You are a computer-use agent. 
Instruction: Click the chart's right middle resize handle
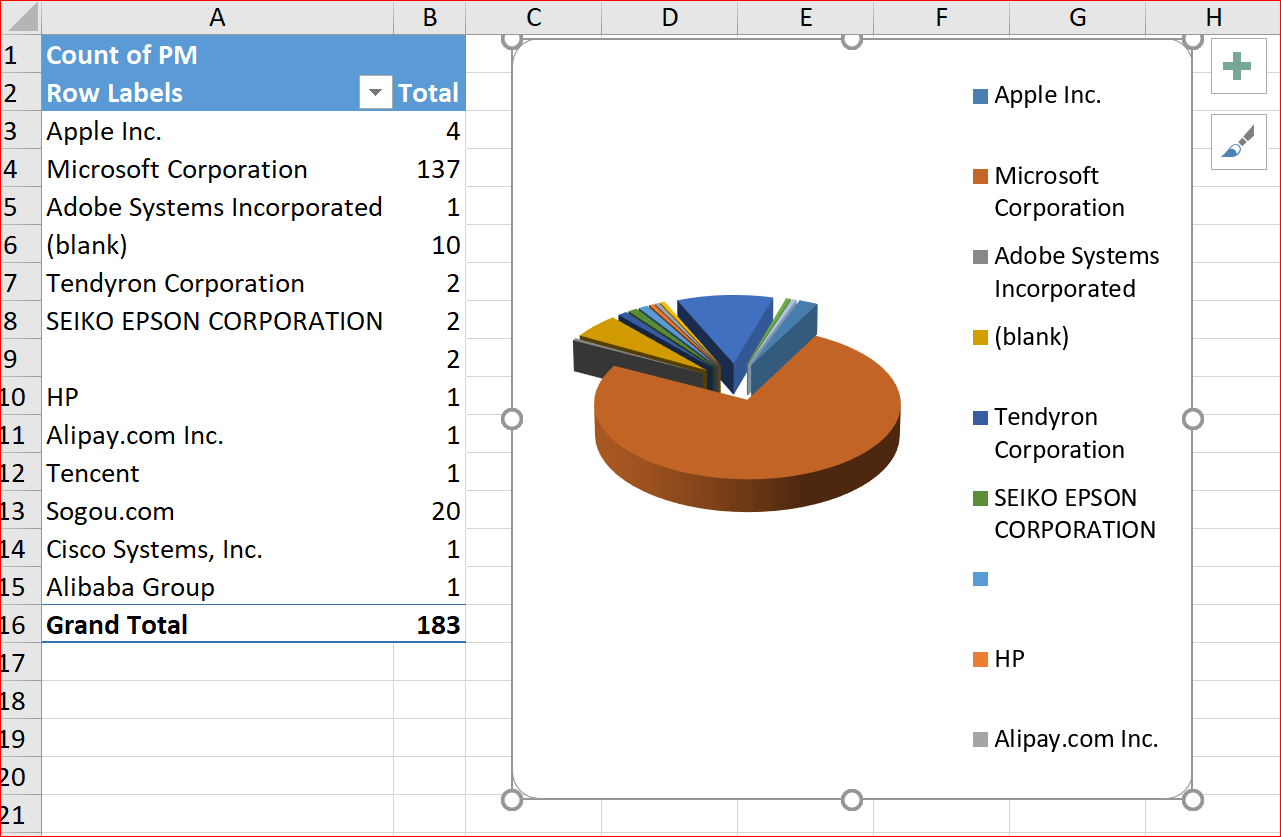pyautogui.click(x=1192, y=418)
